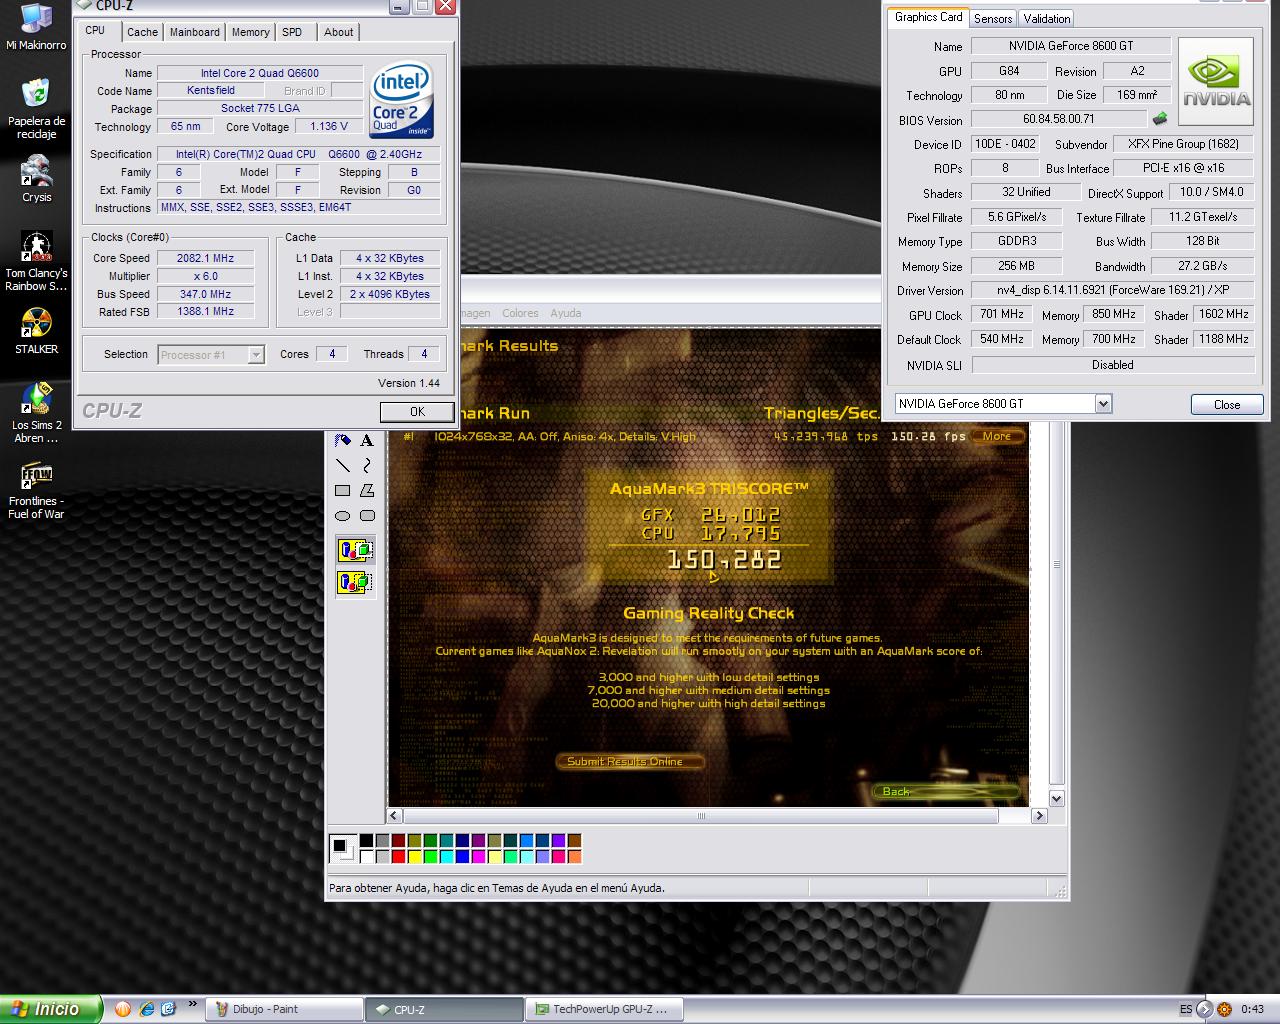
Task: Select the Polygon tool in Paint
Action: [x=367, y=490]
